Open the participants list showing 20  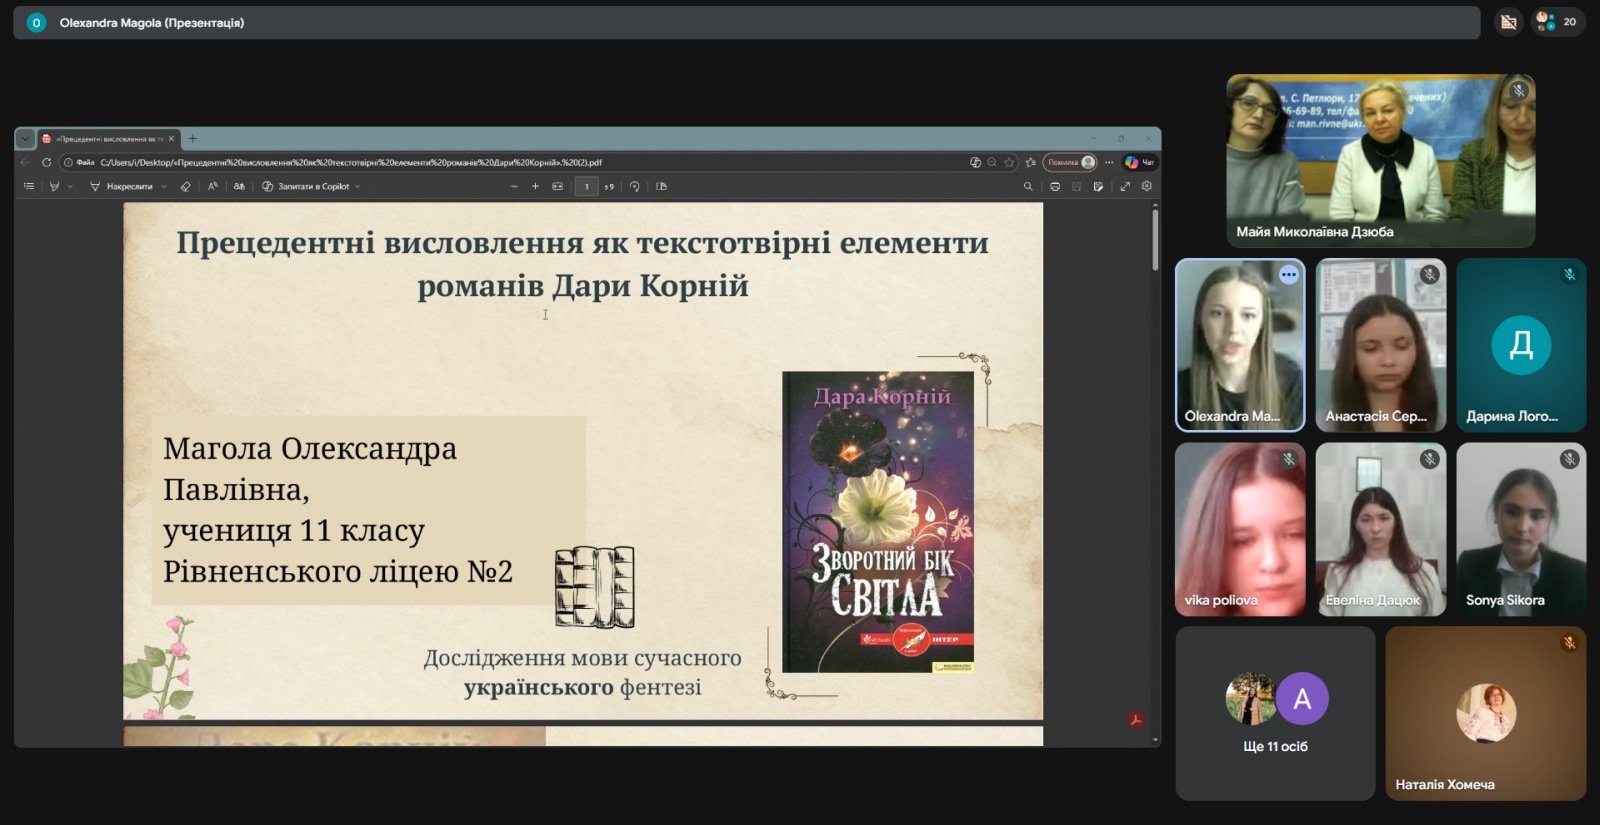tap(1557, 21)
